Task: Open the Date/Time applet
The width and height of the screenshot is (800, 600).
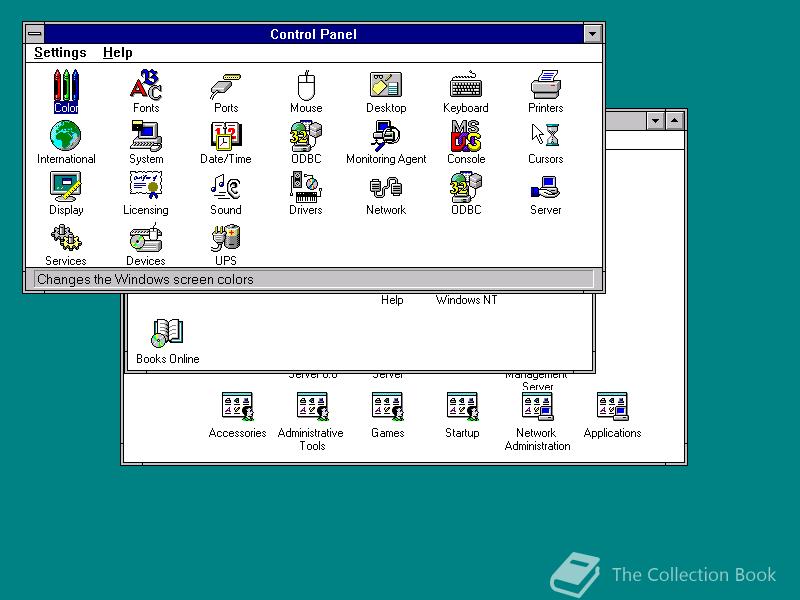Action: pyautogui.click(x=226, y=142)
